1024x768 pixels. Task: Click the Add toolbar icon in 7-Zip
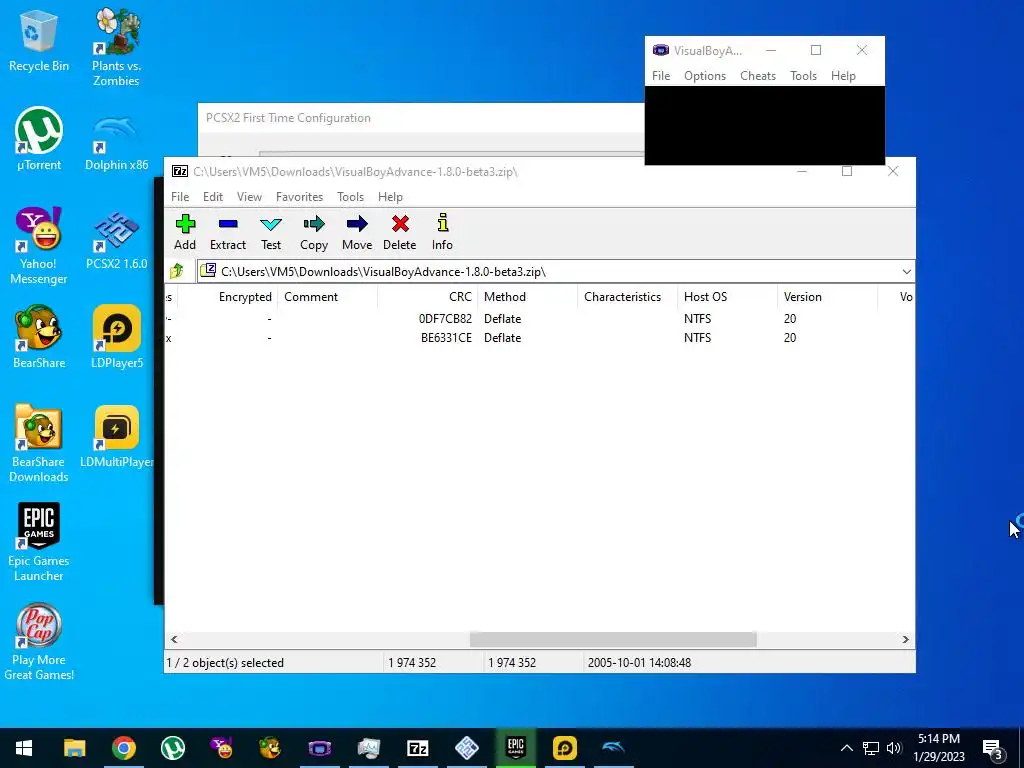(x=185, y=232)
